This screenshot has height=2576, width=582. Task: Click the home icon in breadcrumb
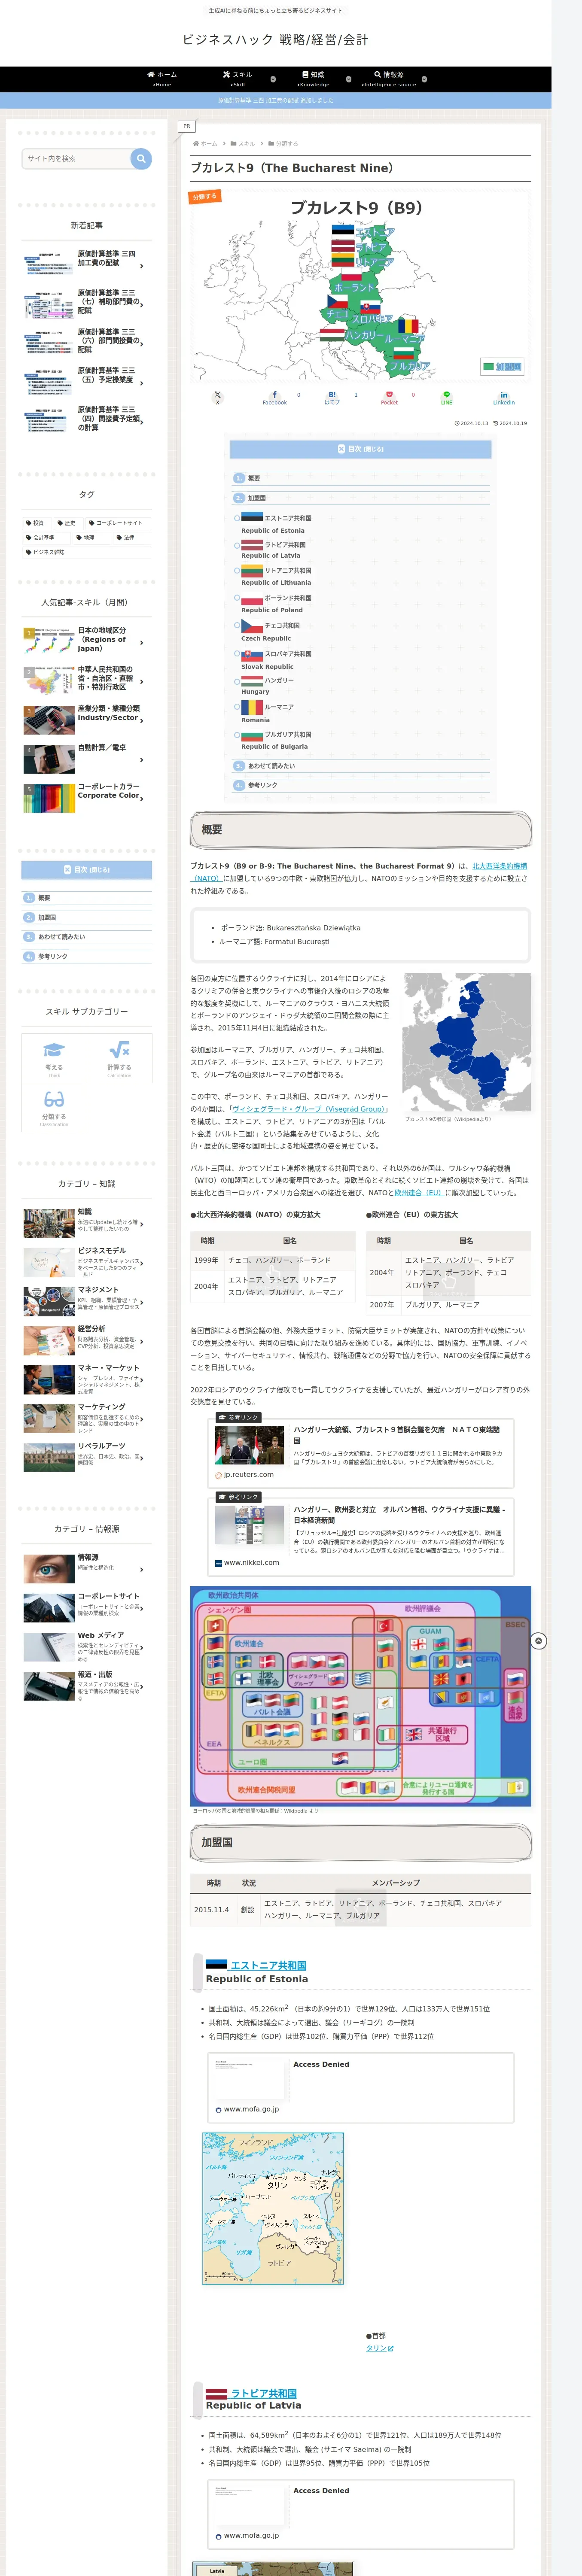tap(196, 144)
